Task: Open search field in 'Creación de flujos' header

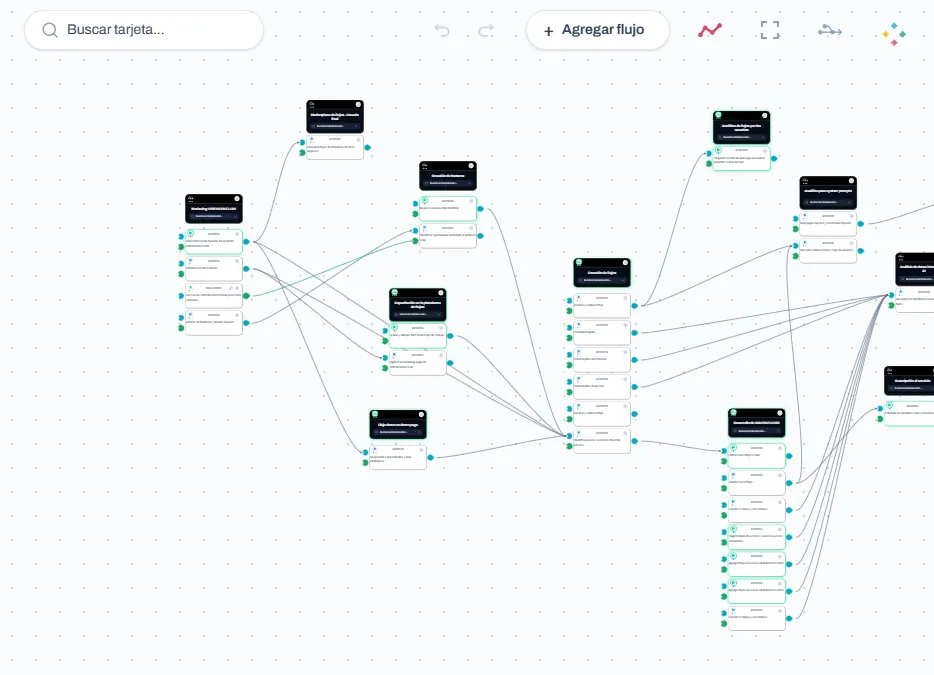Action: 602,280
